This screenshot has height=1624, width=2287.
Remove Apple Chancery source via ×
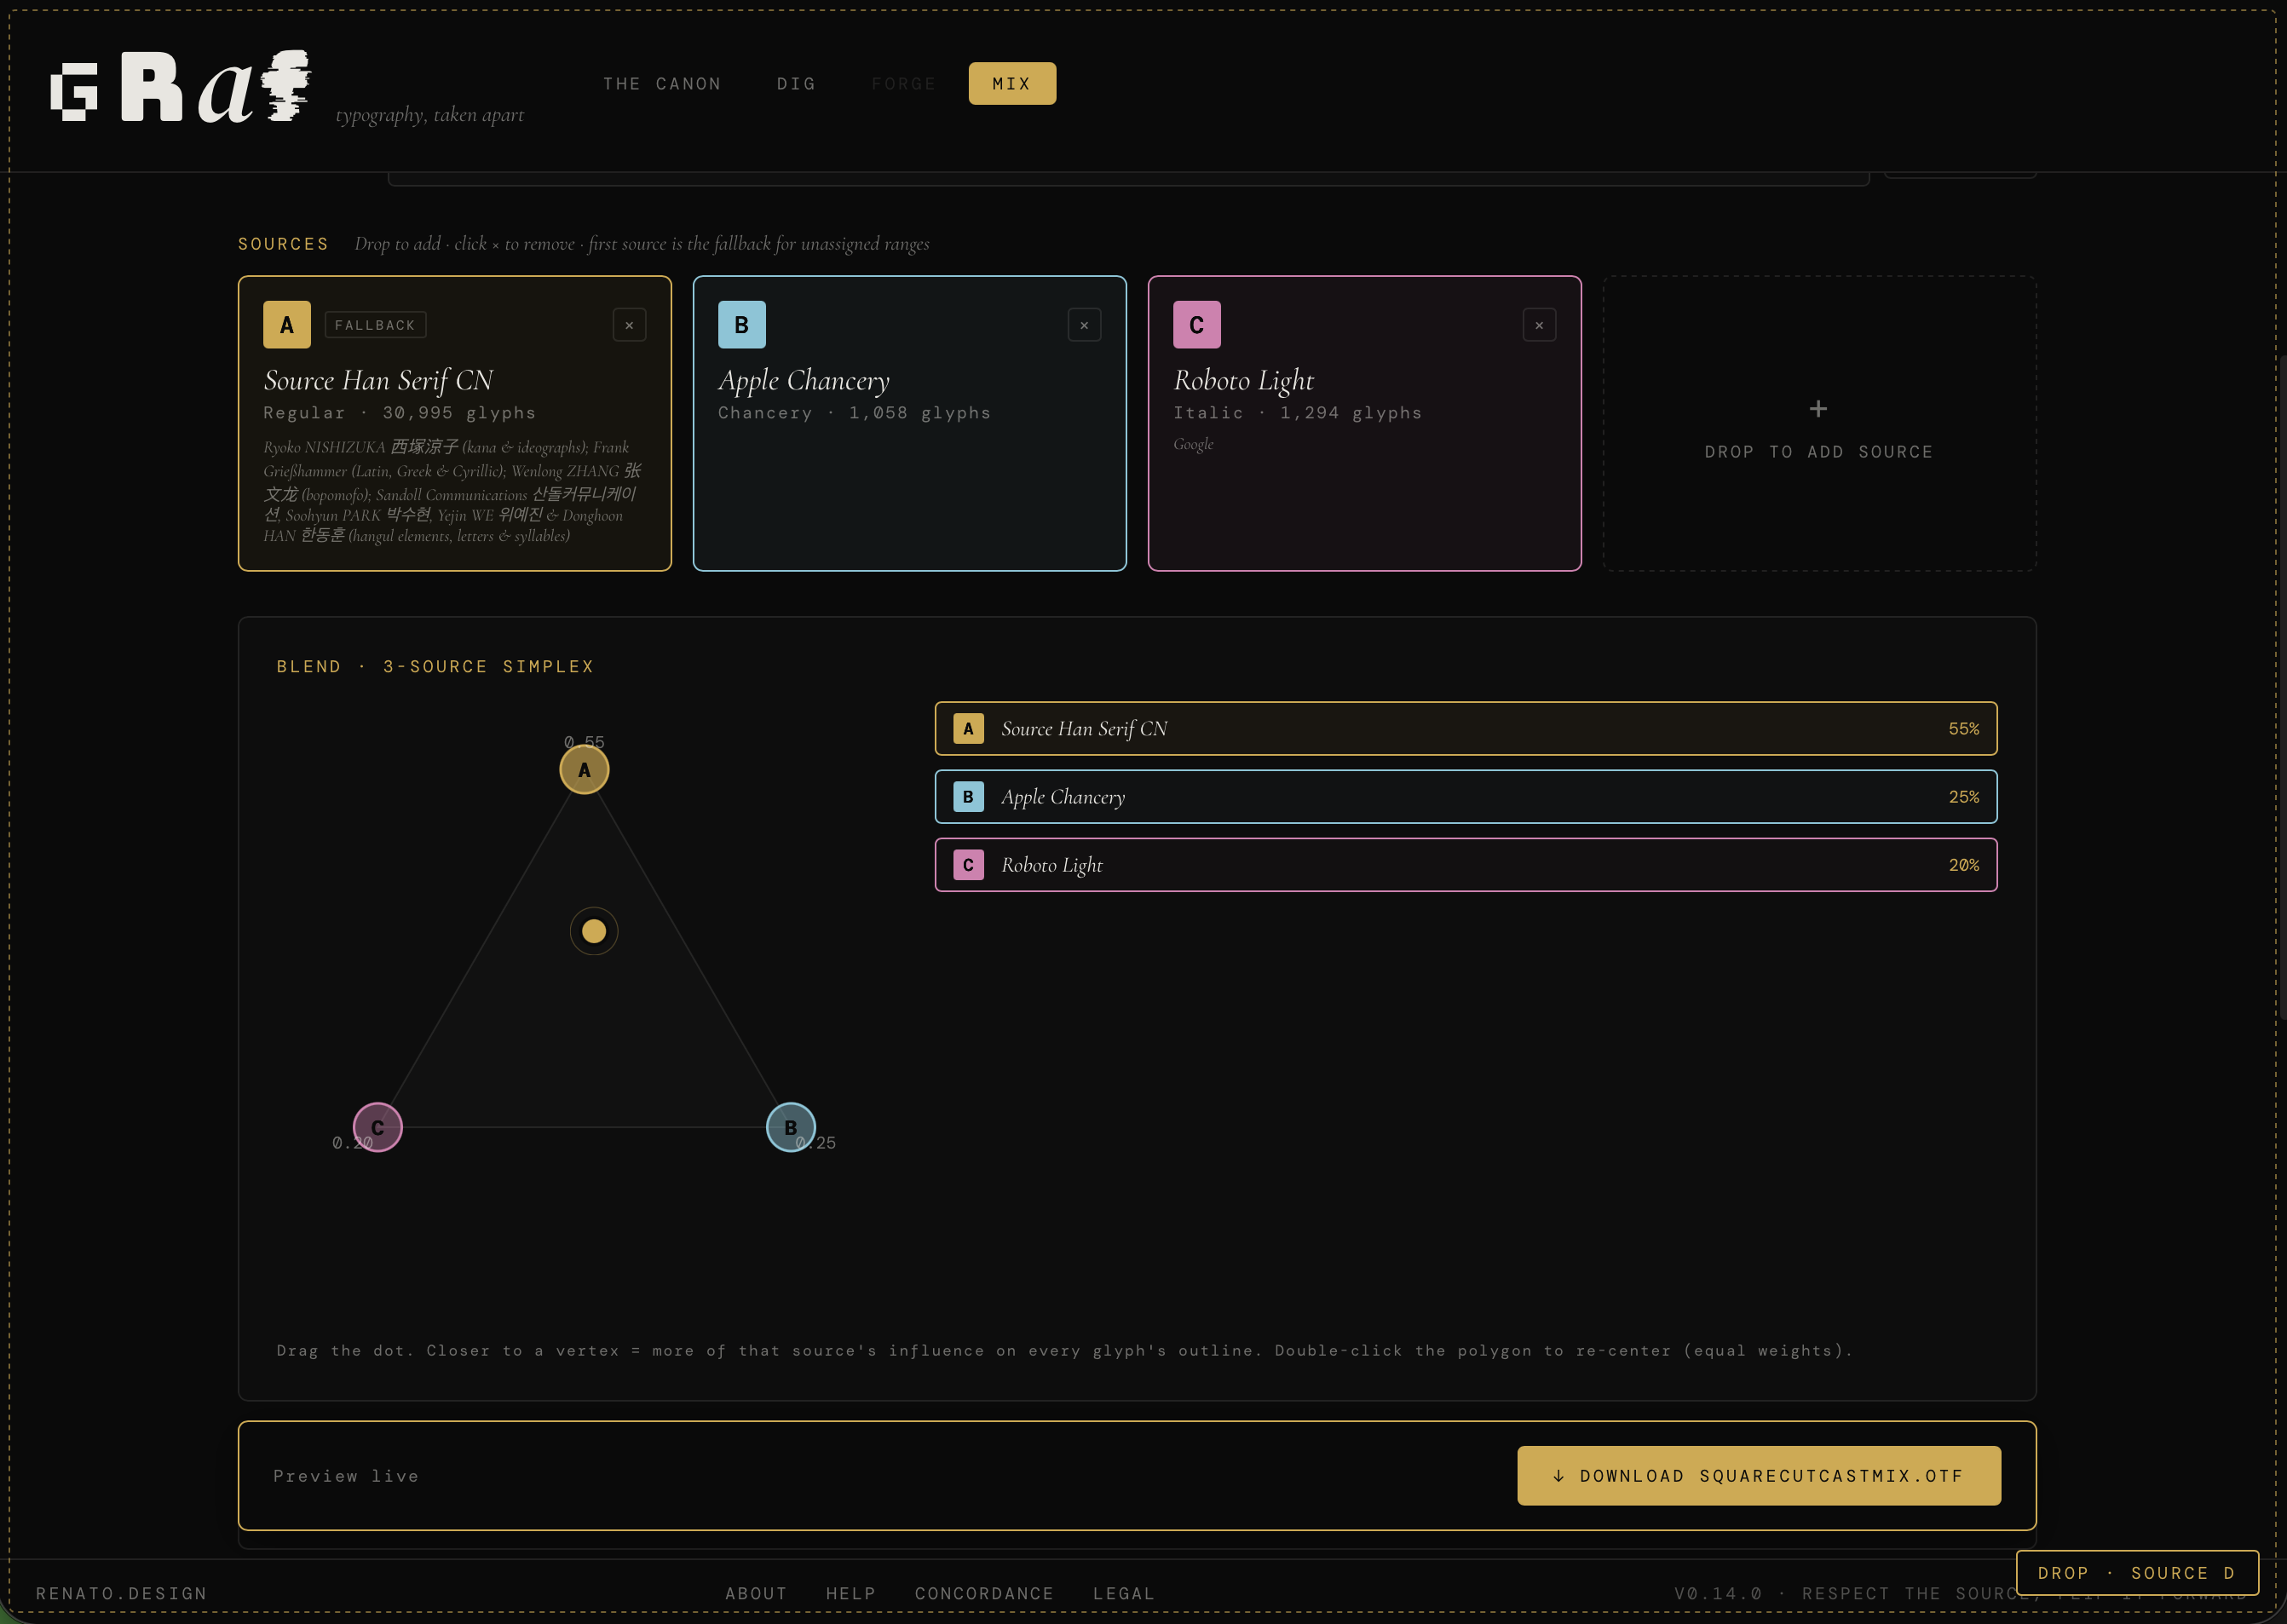1084,325
